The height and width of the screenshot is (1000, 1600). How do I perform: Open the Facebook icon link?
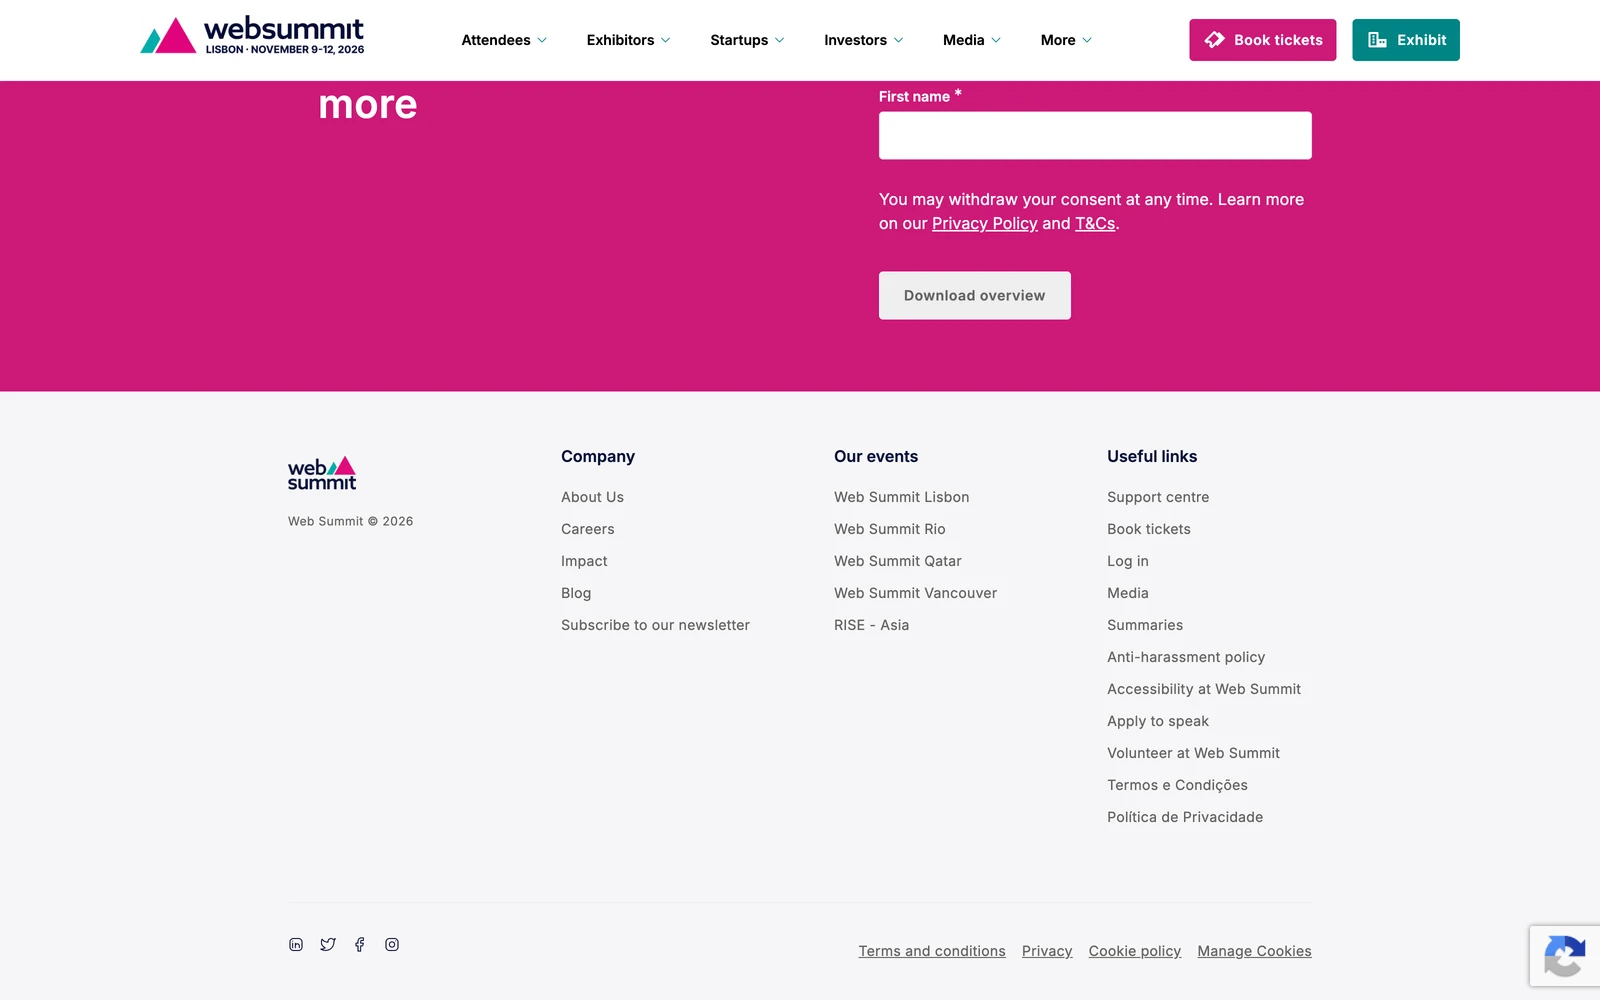(360, 945)
